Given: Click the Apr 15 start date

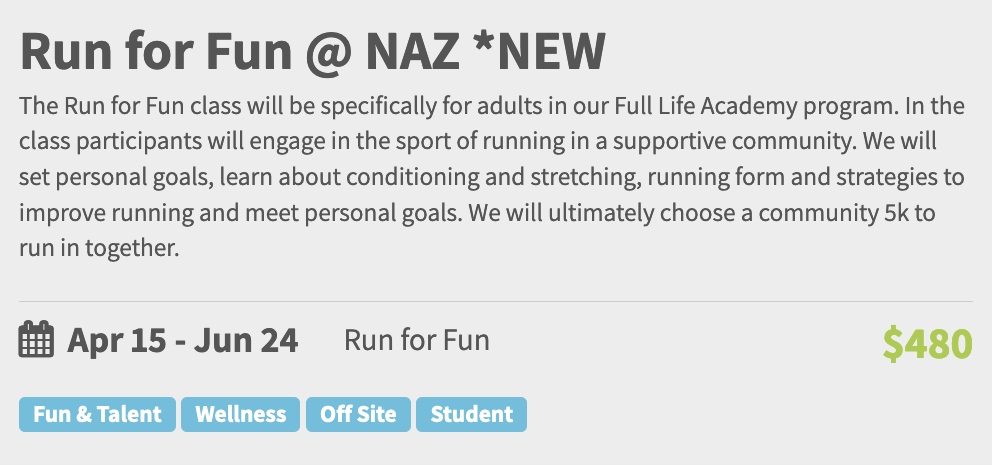Looking at the screenshot, I should click(117, 341).
